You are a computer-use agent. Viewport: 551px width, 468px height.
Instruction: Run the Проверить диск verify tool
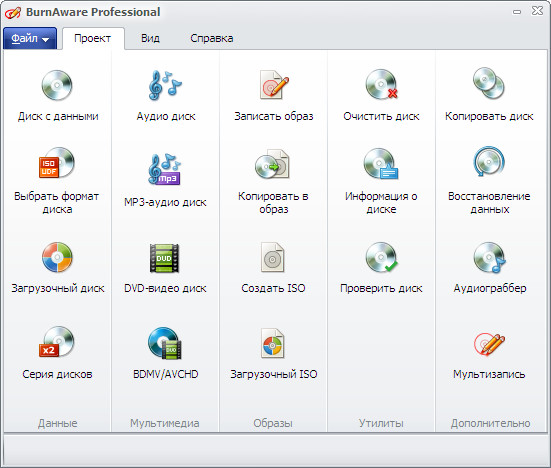[x=381, y=257]
